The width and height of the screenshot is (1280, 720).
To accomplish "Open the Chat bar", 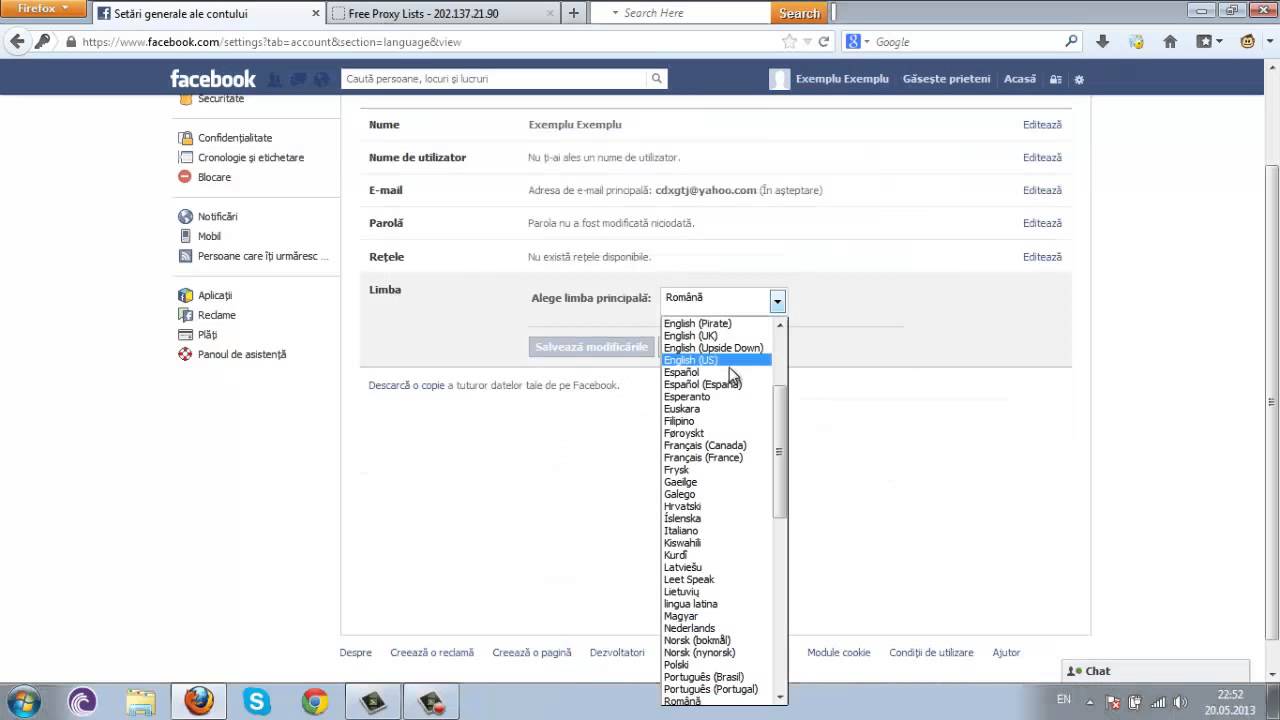I will point(1155,671).
